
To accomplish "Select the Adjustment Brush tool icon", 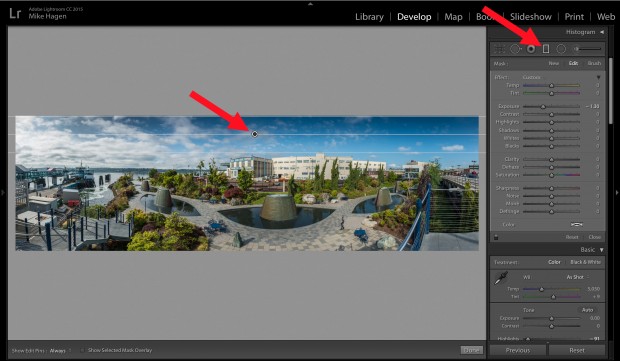I will tap(588, 49).
